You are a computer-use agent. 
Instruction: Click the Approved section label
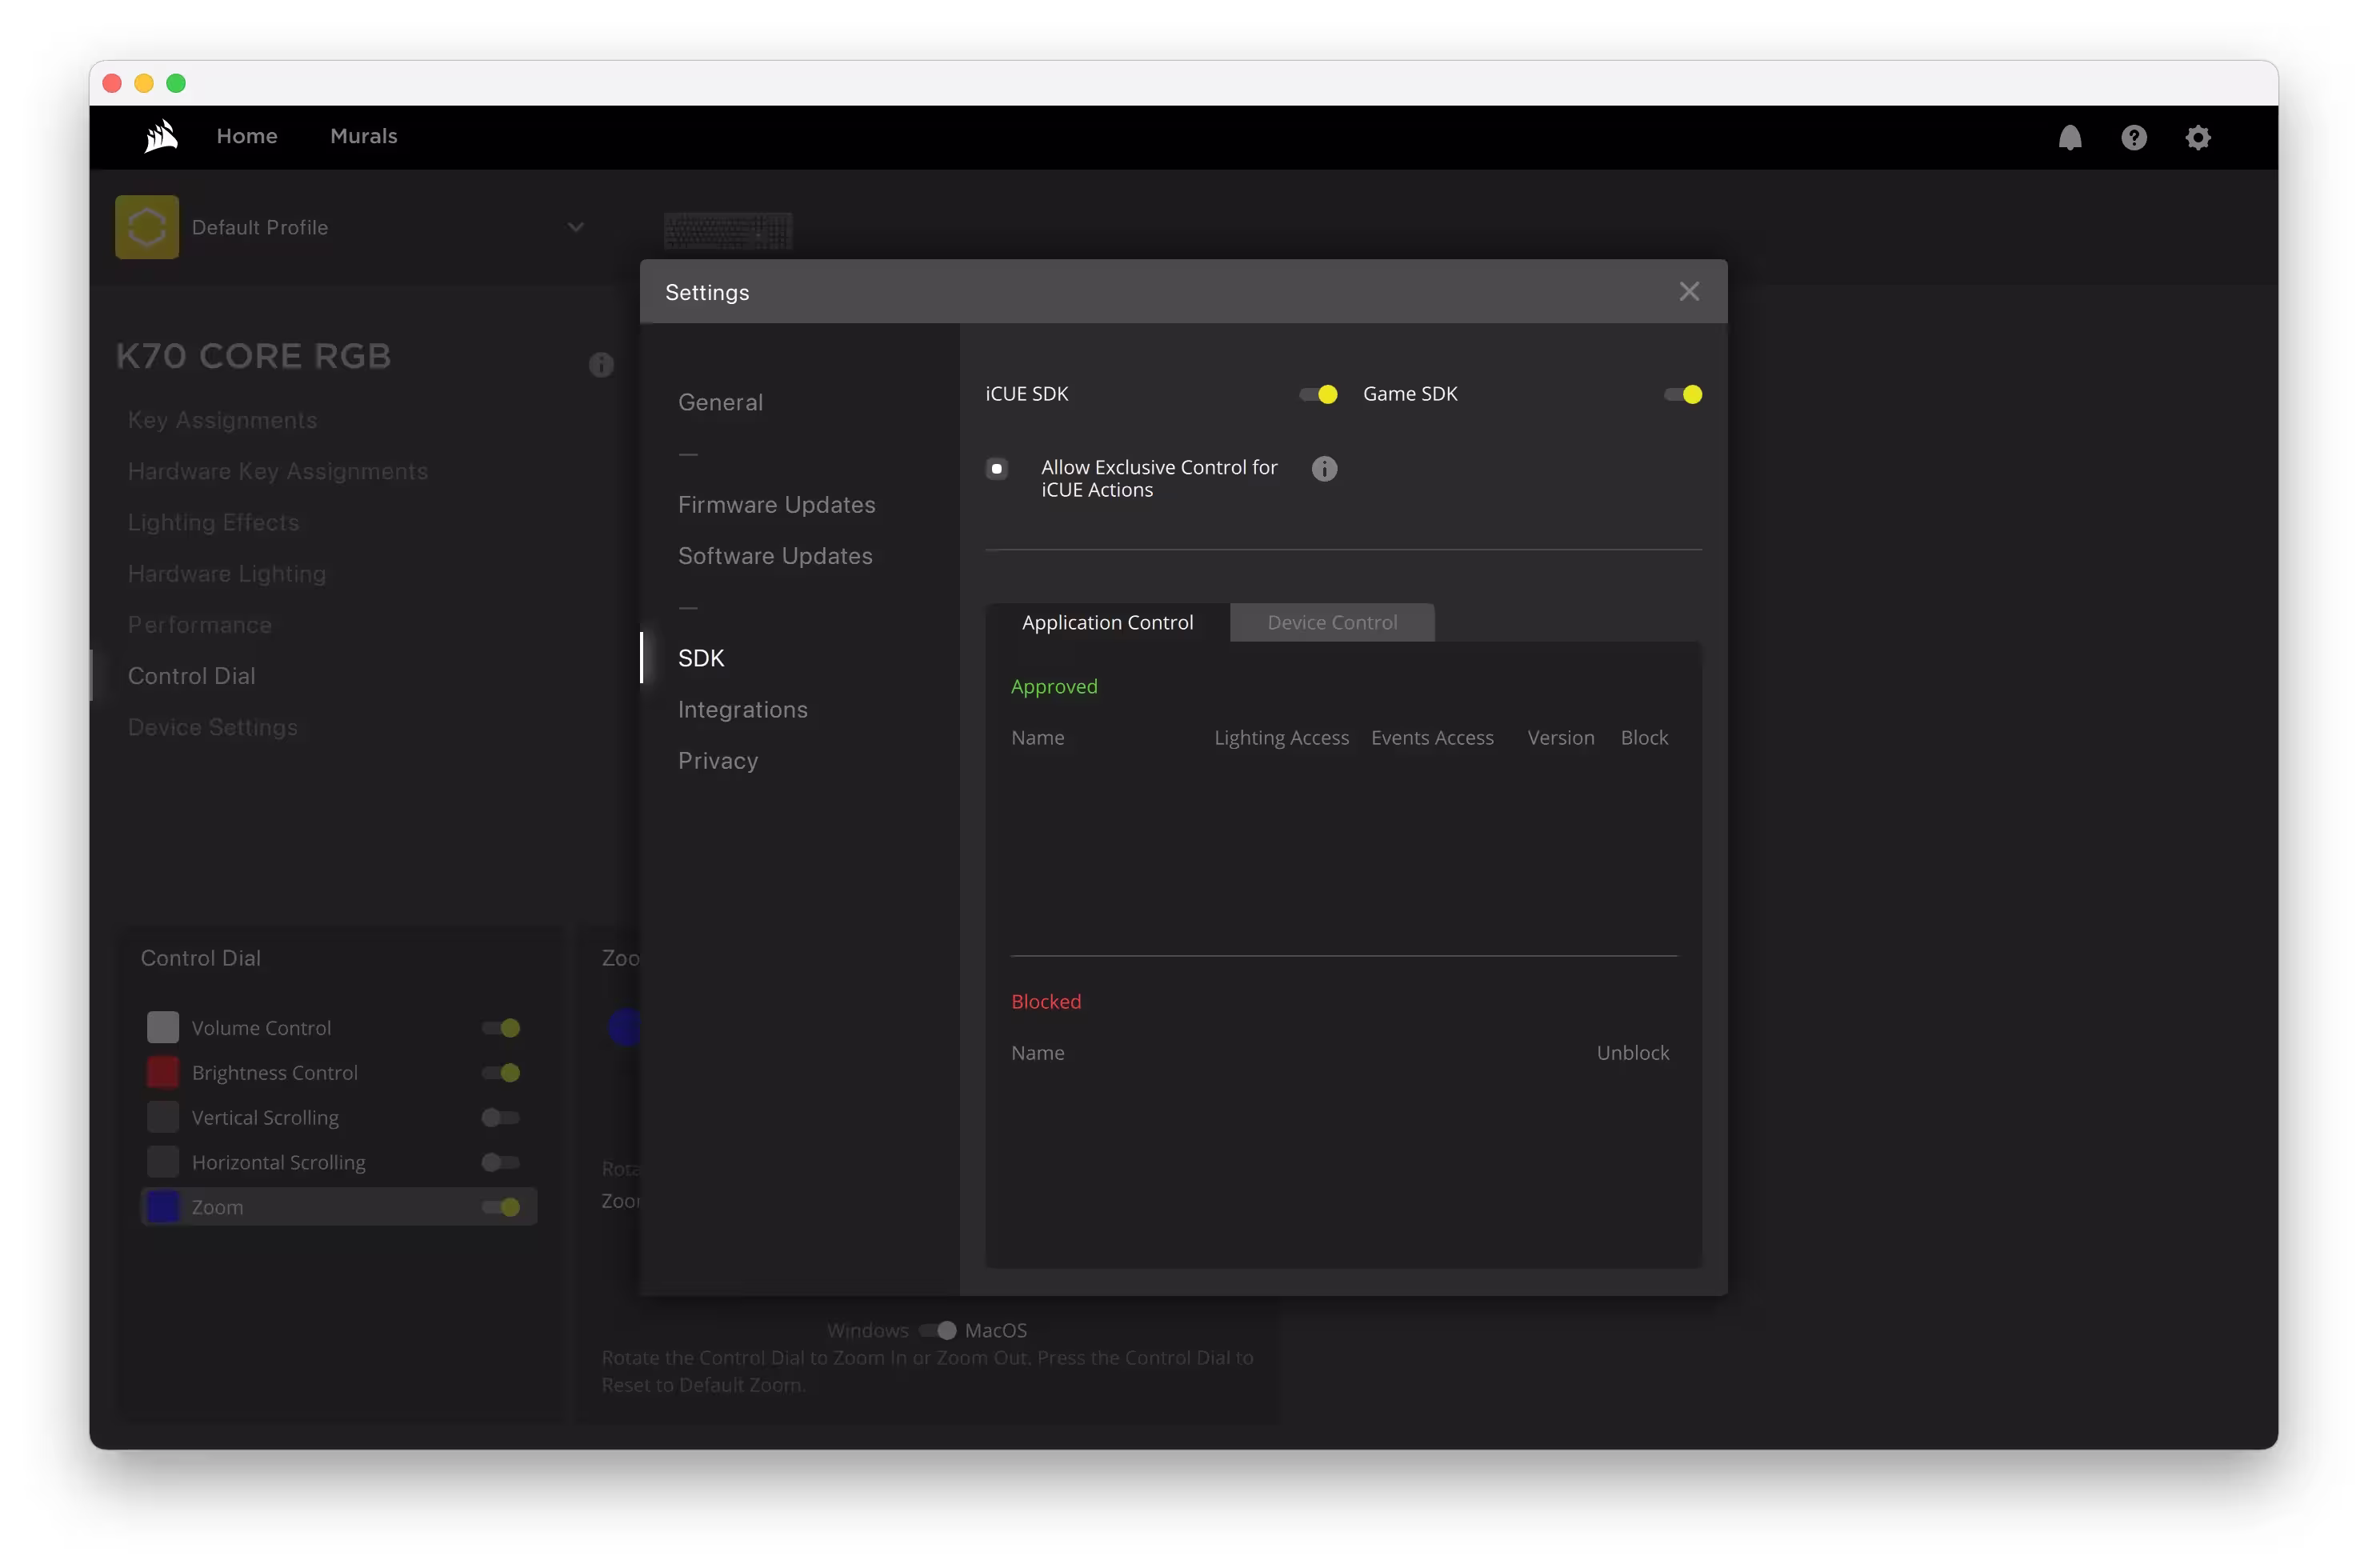coord(1054,686)
